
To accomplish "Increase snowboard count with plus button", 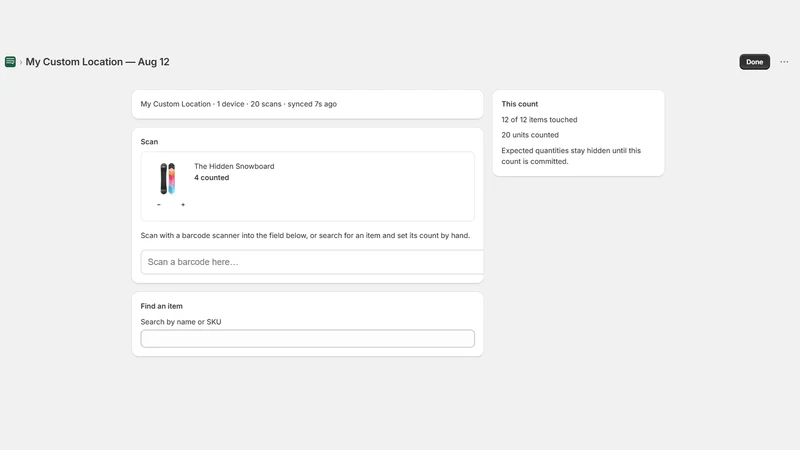I will (x=183, y=205).
